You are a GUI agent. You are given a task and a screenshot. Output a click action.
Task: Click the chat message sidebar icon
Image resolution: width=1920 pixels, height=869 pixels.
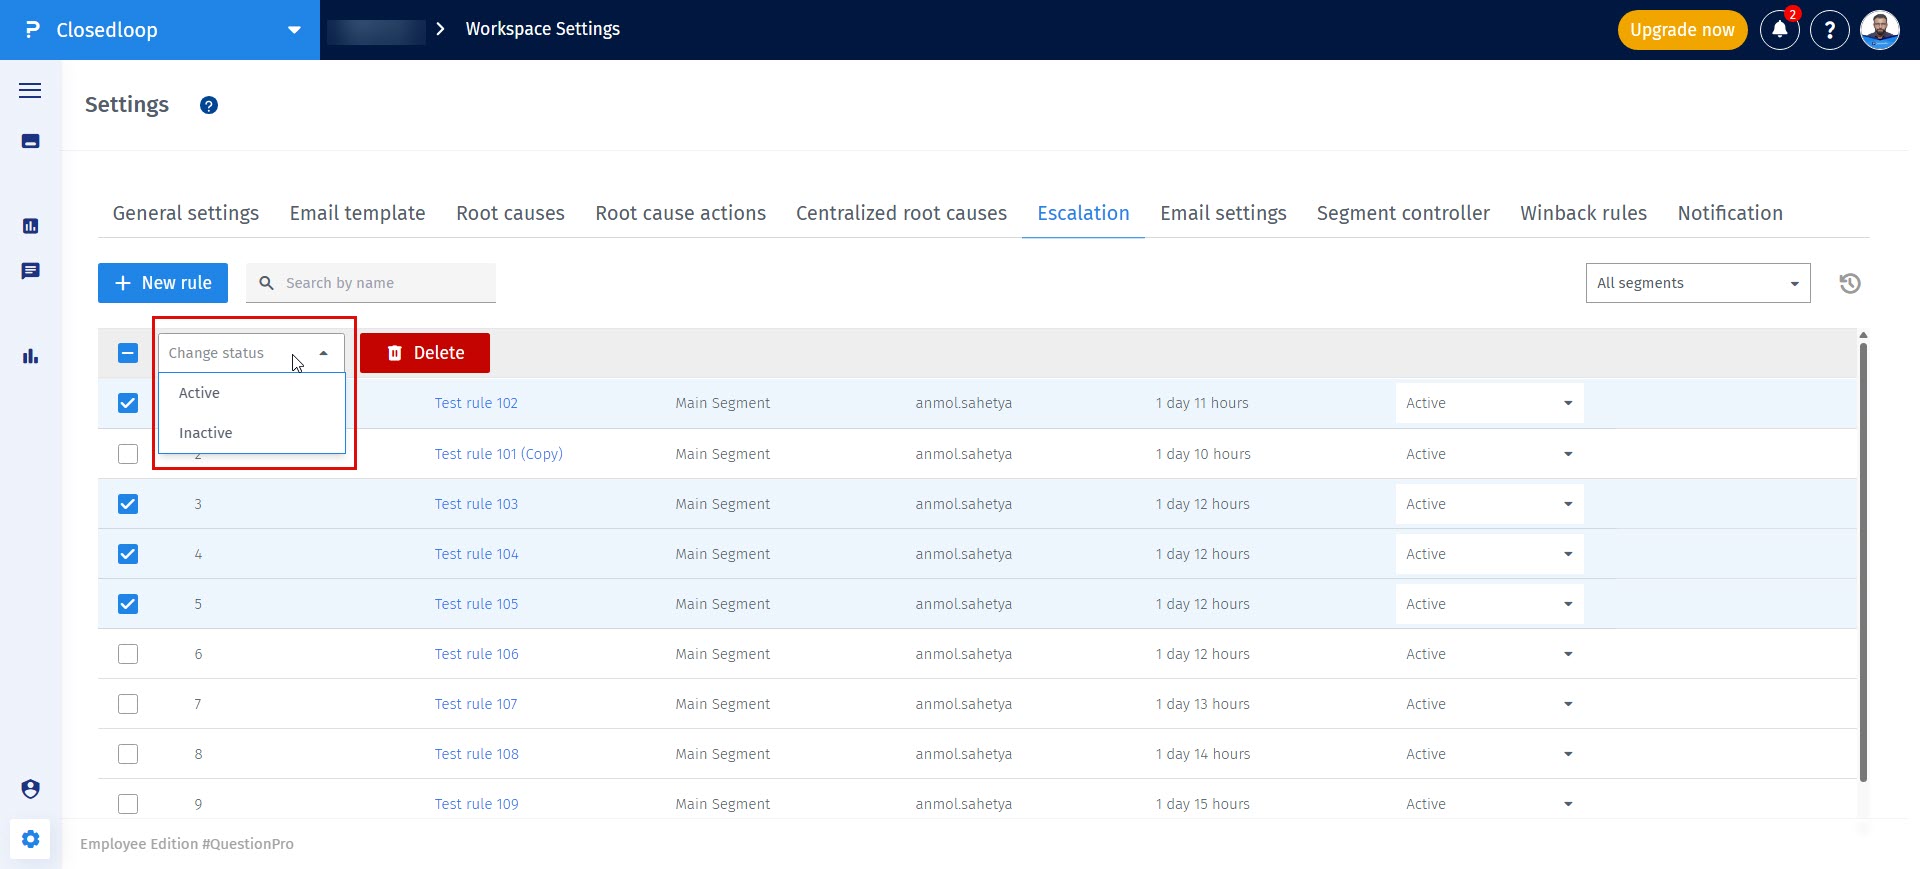point(30,271)
